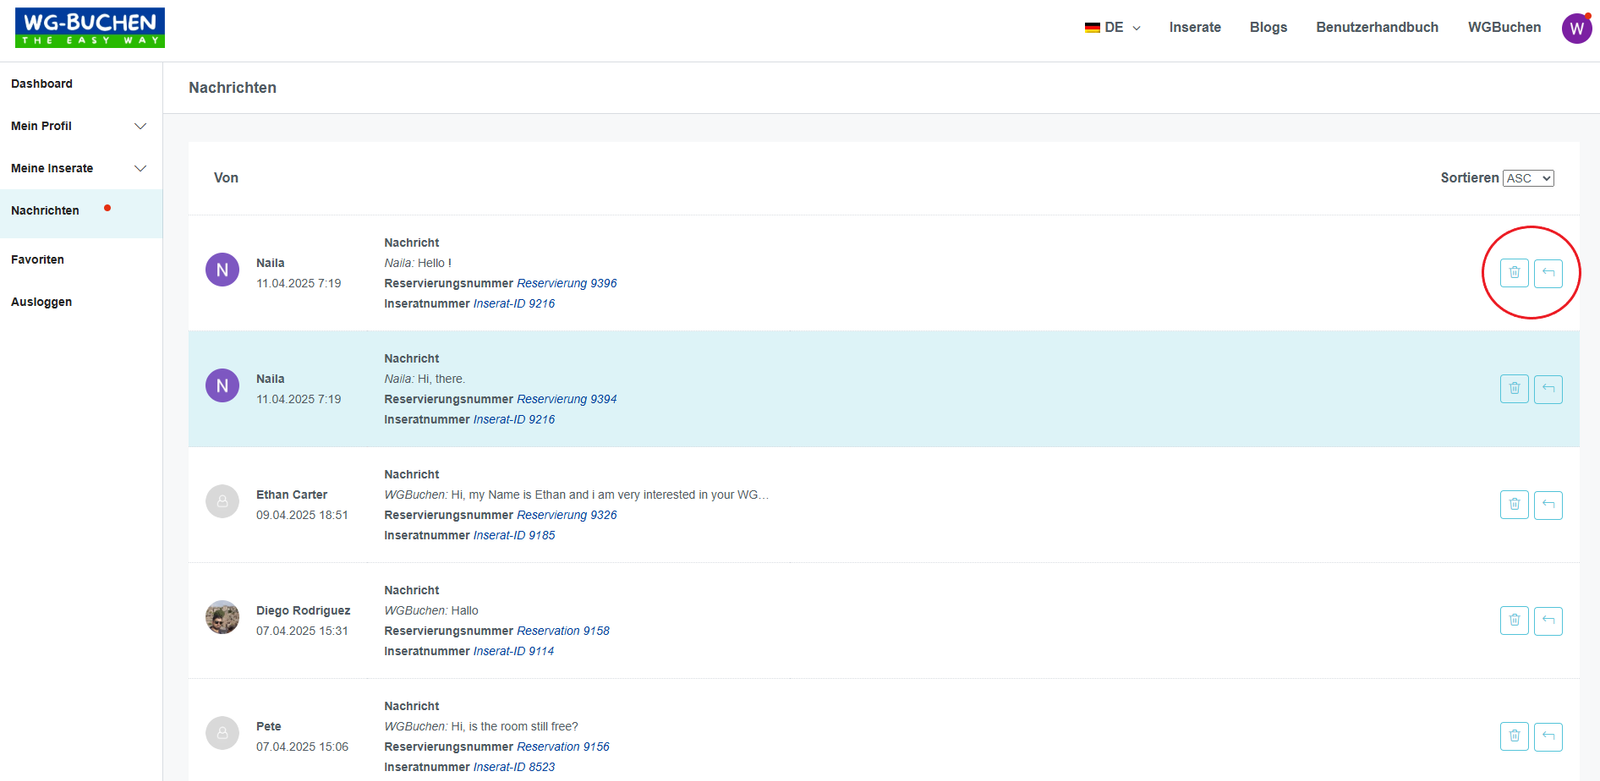1600x781 pixels.
Task: Open Blogs in the top navigation
Action: point(1268,28)
